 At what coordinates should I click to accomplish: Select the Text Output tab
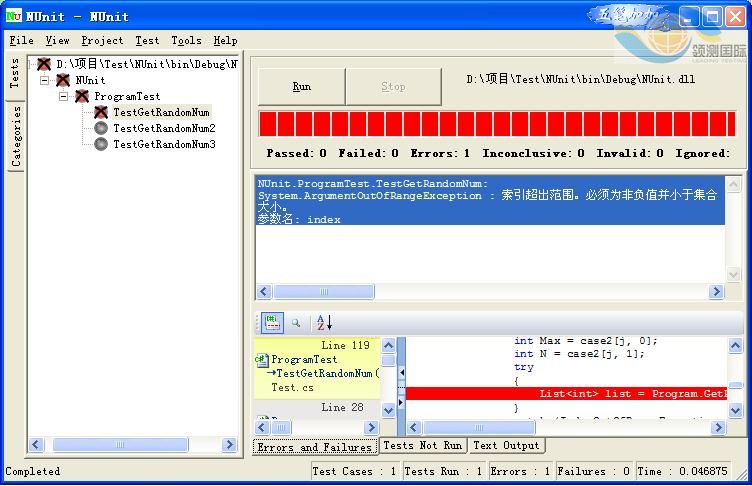pyautogui.click(x=506, y=445)
